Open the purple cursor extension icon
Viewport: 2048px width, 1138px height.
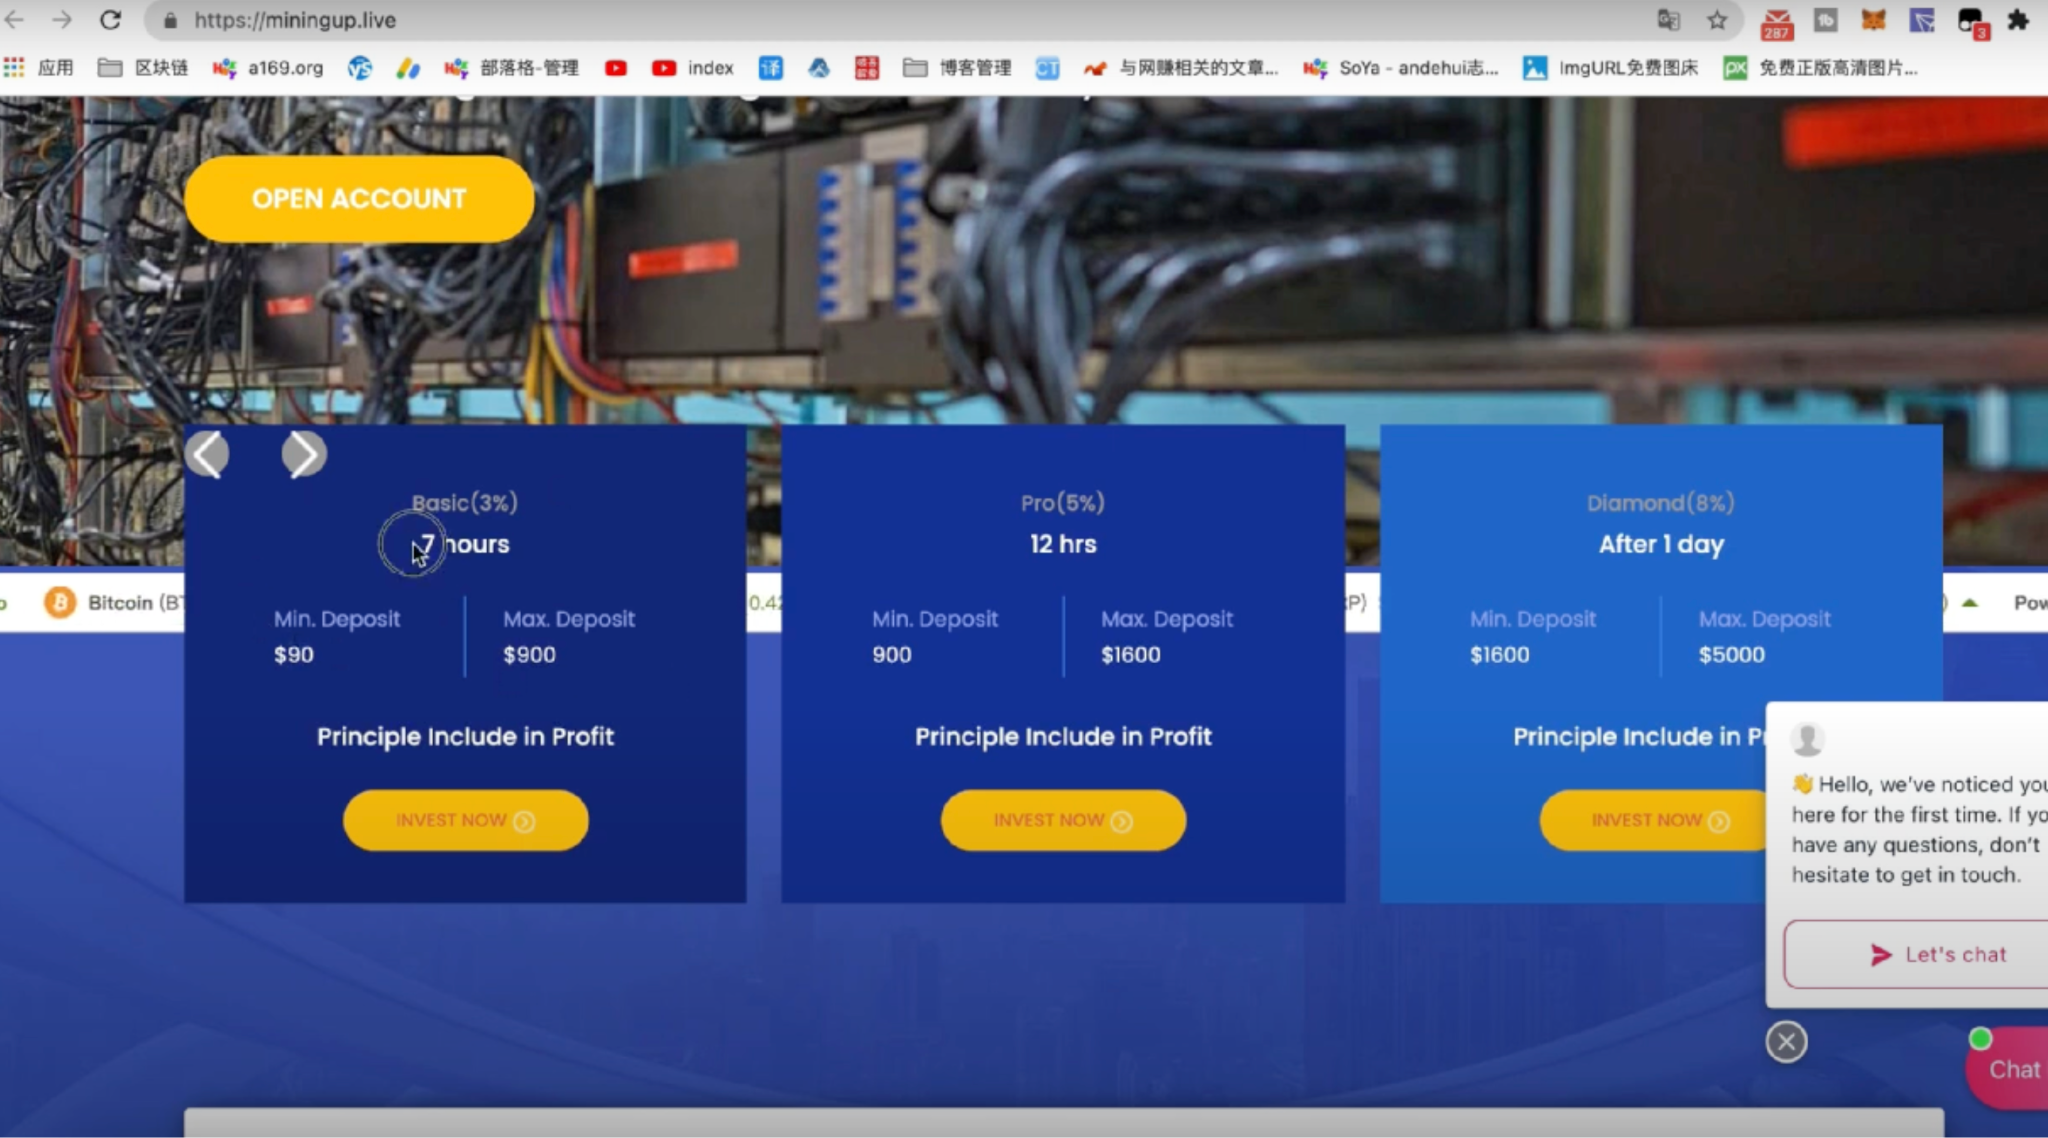[x=1921, y=20]
